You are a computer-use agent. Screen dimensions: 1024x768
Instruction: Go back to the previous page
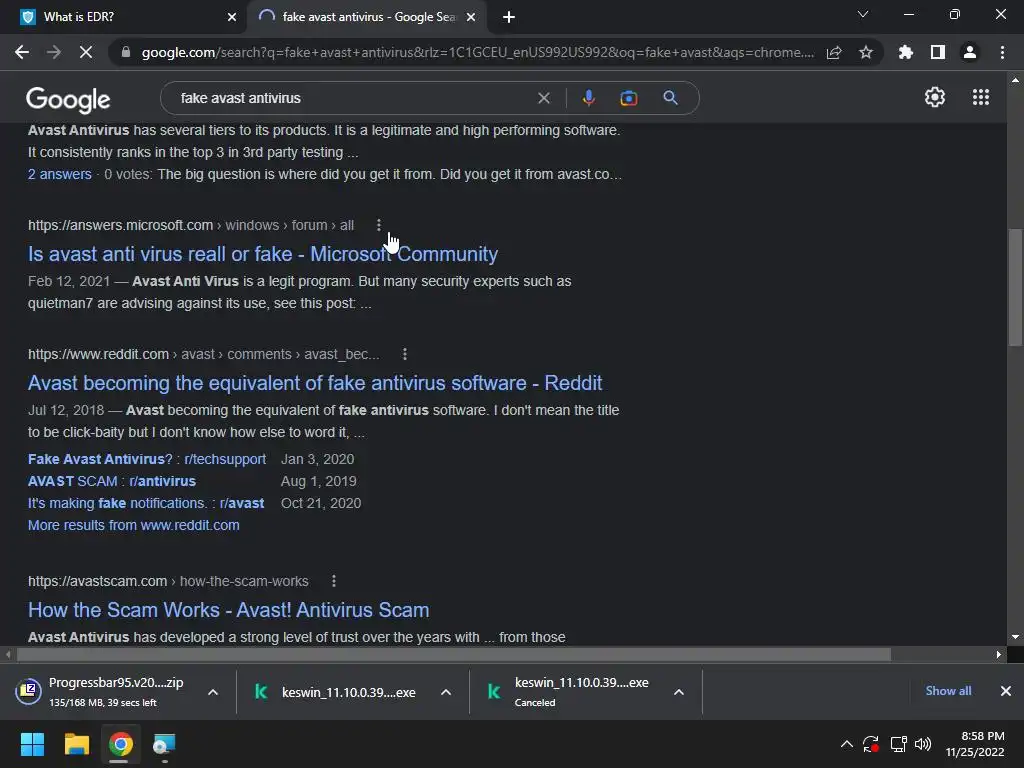coord(22,52)
